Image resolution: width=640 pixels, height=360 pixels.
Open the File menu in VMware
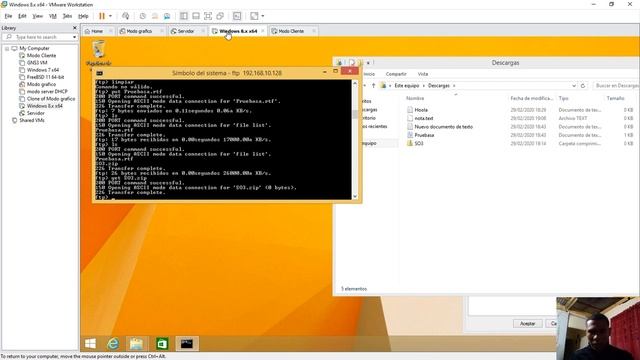pos(8,16)
